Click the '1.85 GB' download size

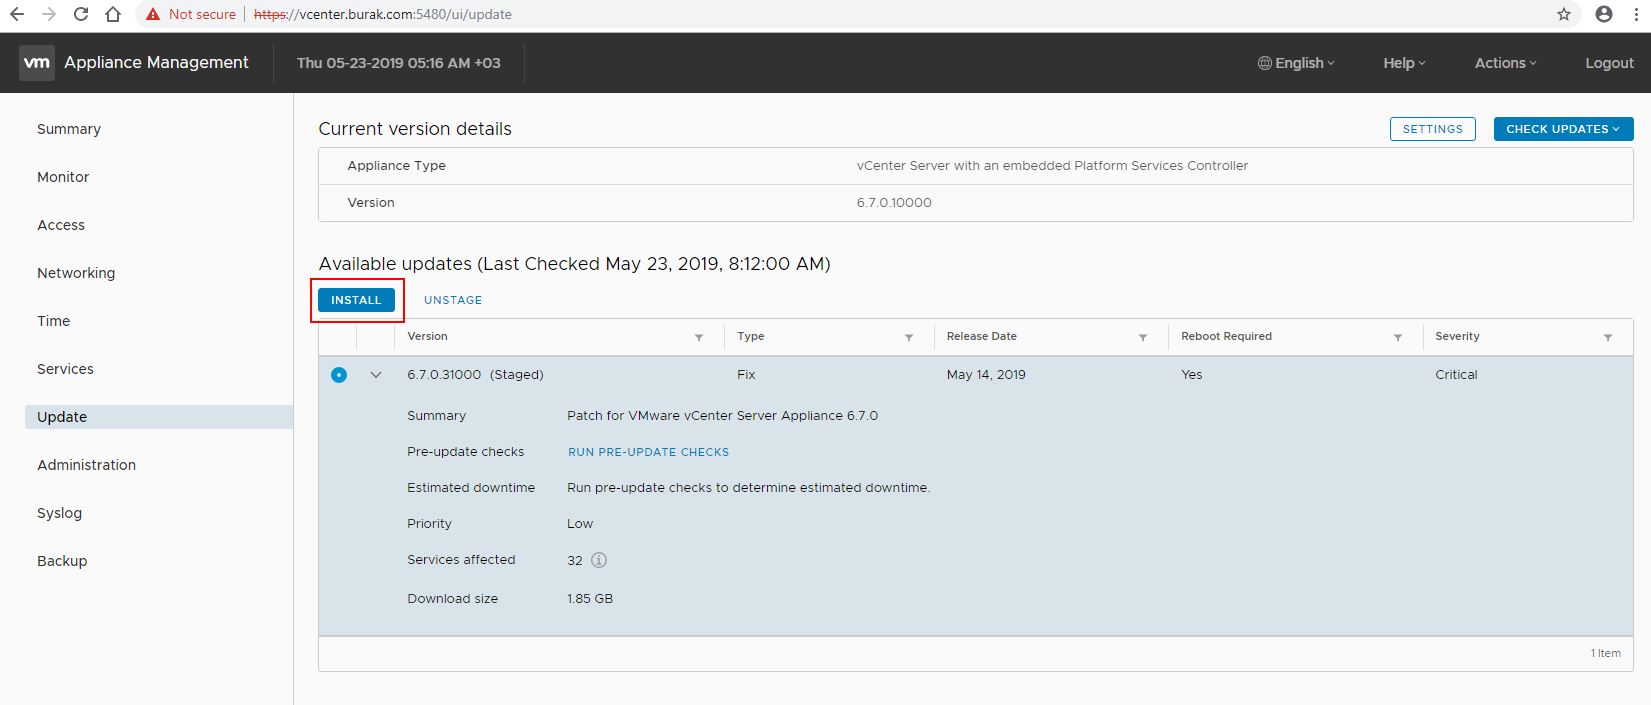click(590, 599)
